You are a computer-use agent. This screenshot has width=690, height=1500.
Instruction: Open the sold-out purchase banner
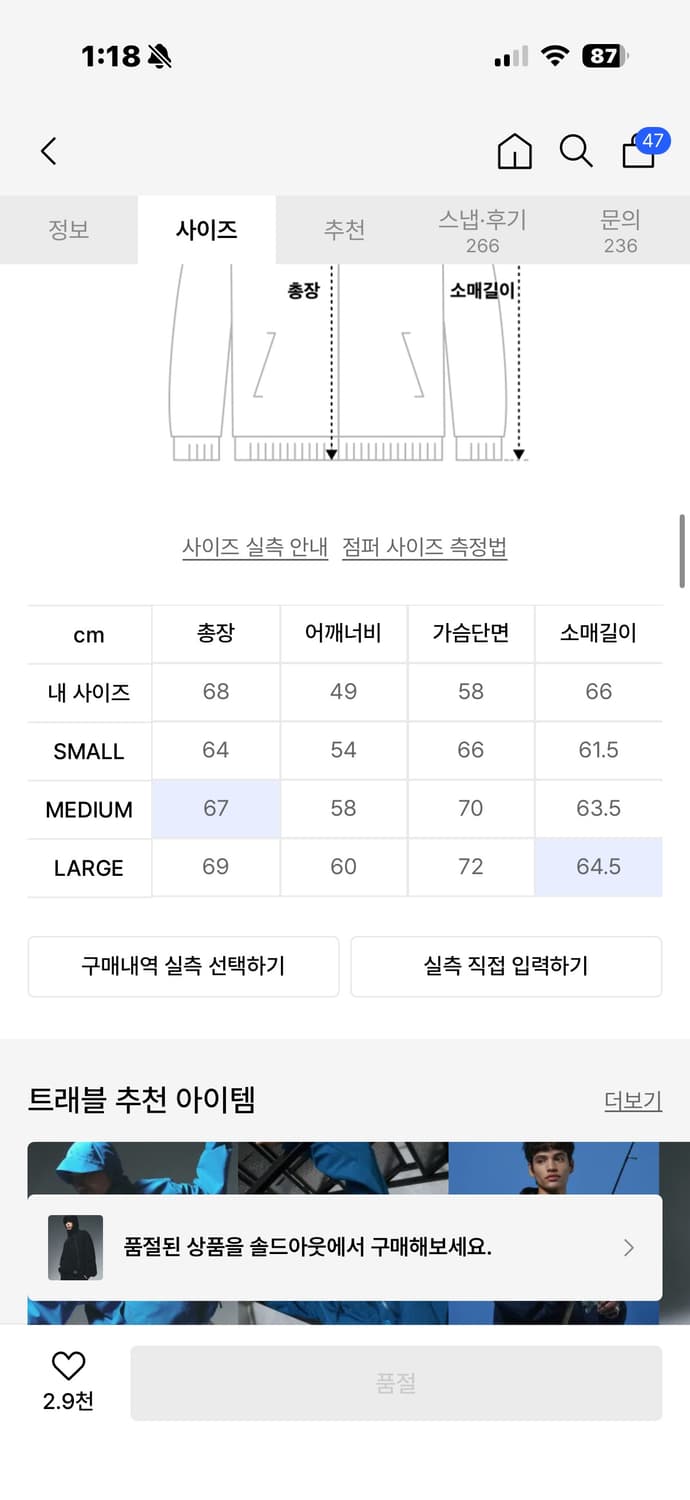pos(345,1248)
